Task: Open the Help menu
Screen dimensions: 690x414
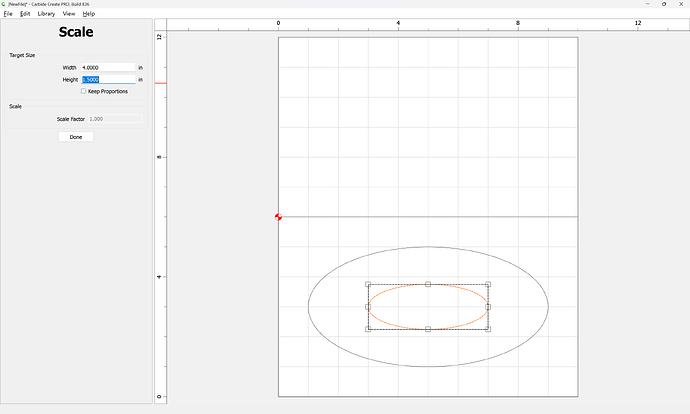Action: 89,14
